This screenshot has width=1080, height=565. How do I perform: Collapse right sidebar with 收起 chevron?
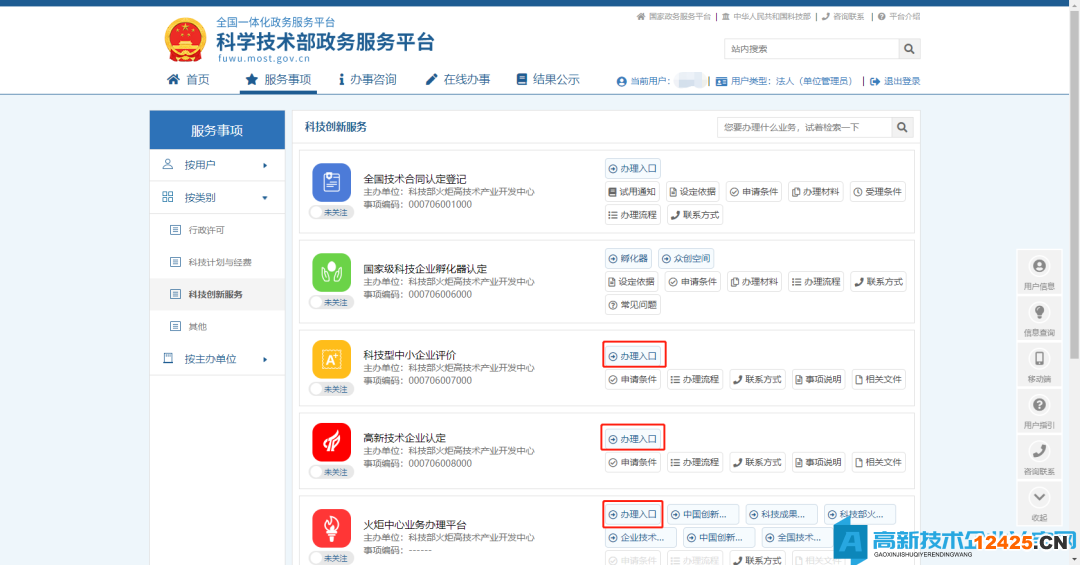[1039, 501]
